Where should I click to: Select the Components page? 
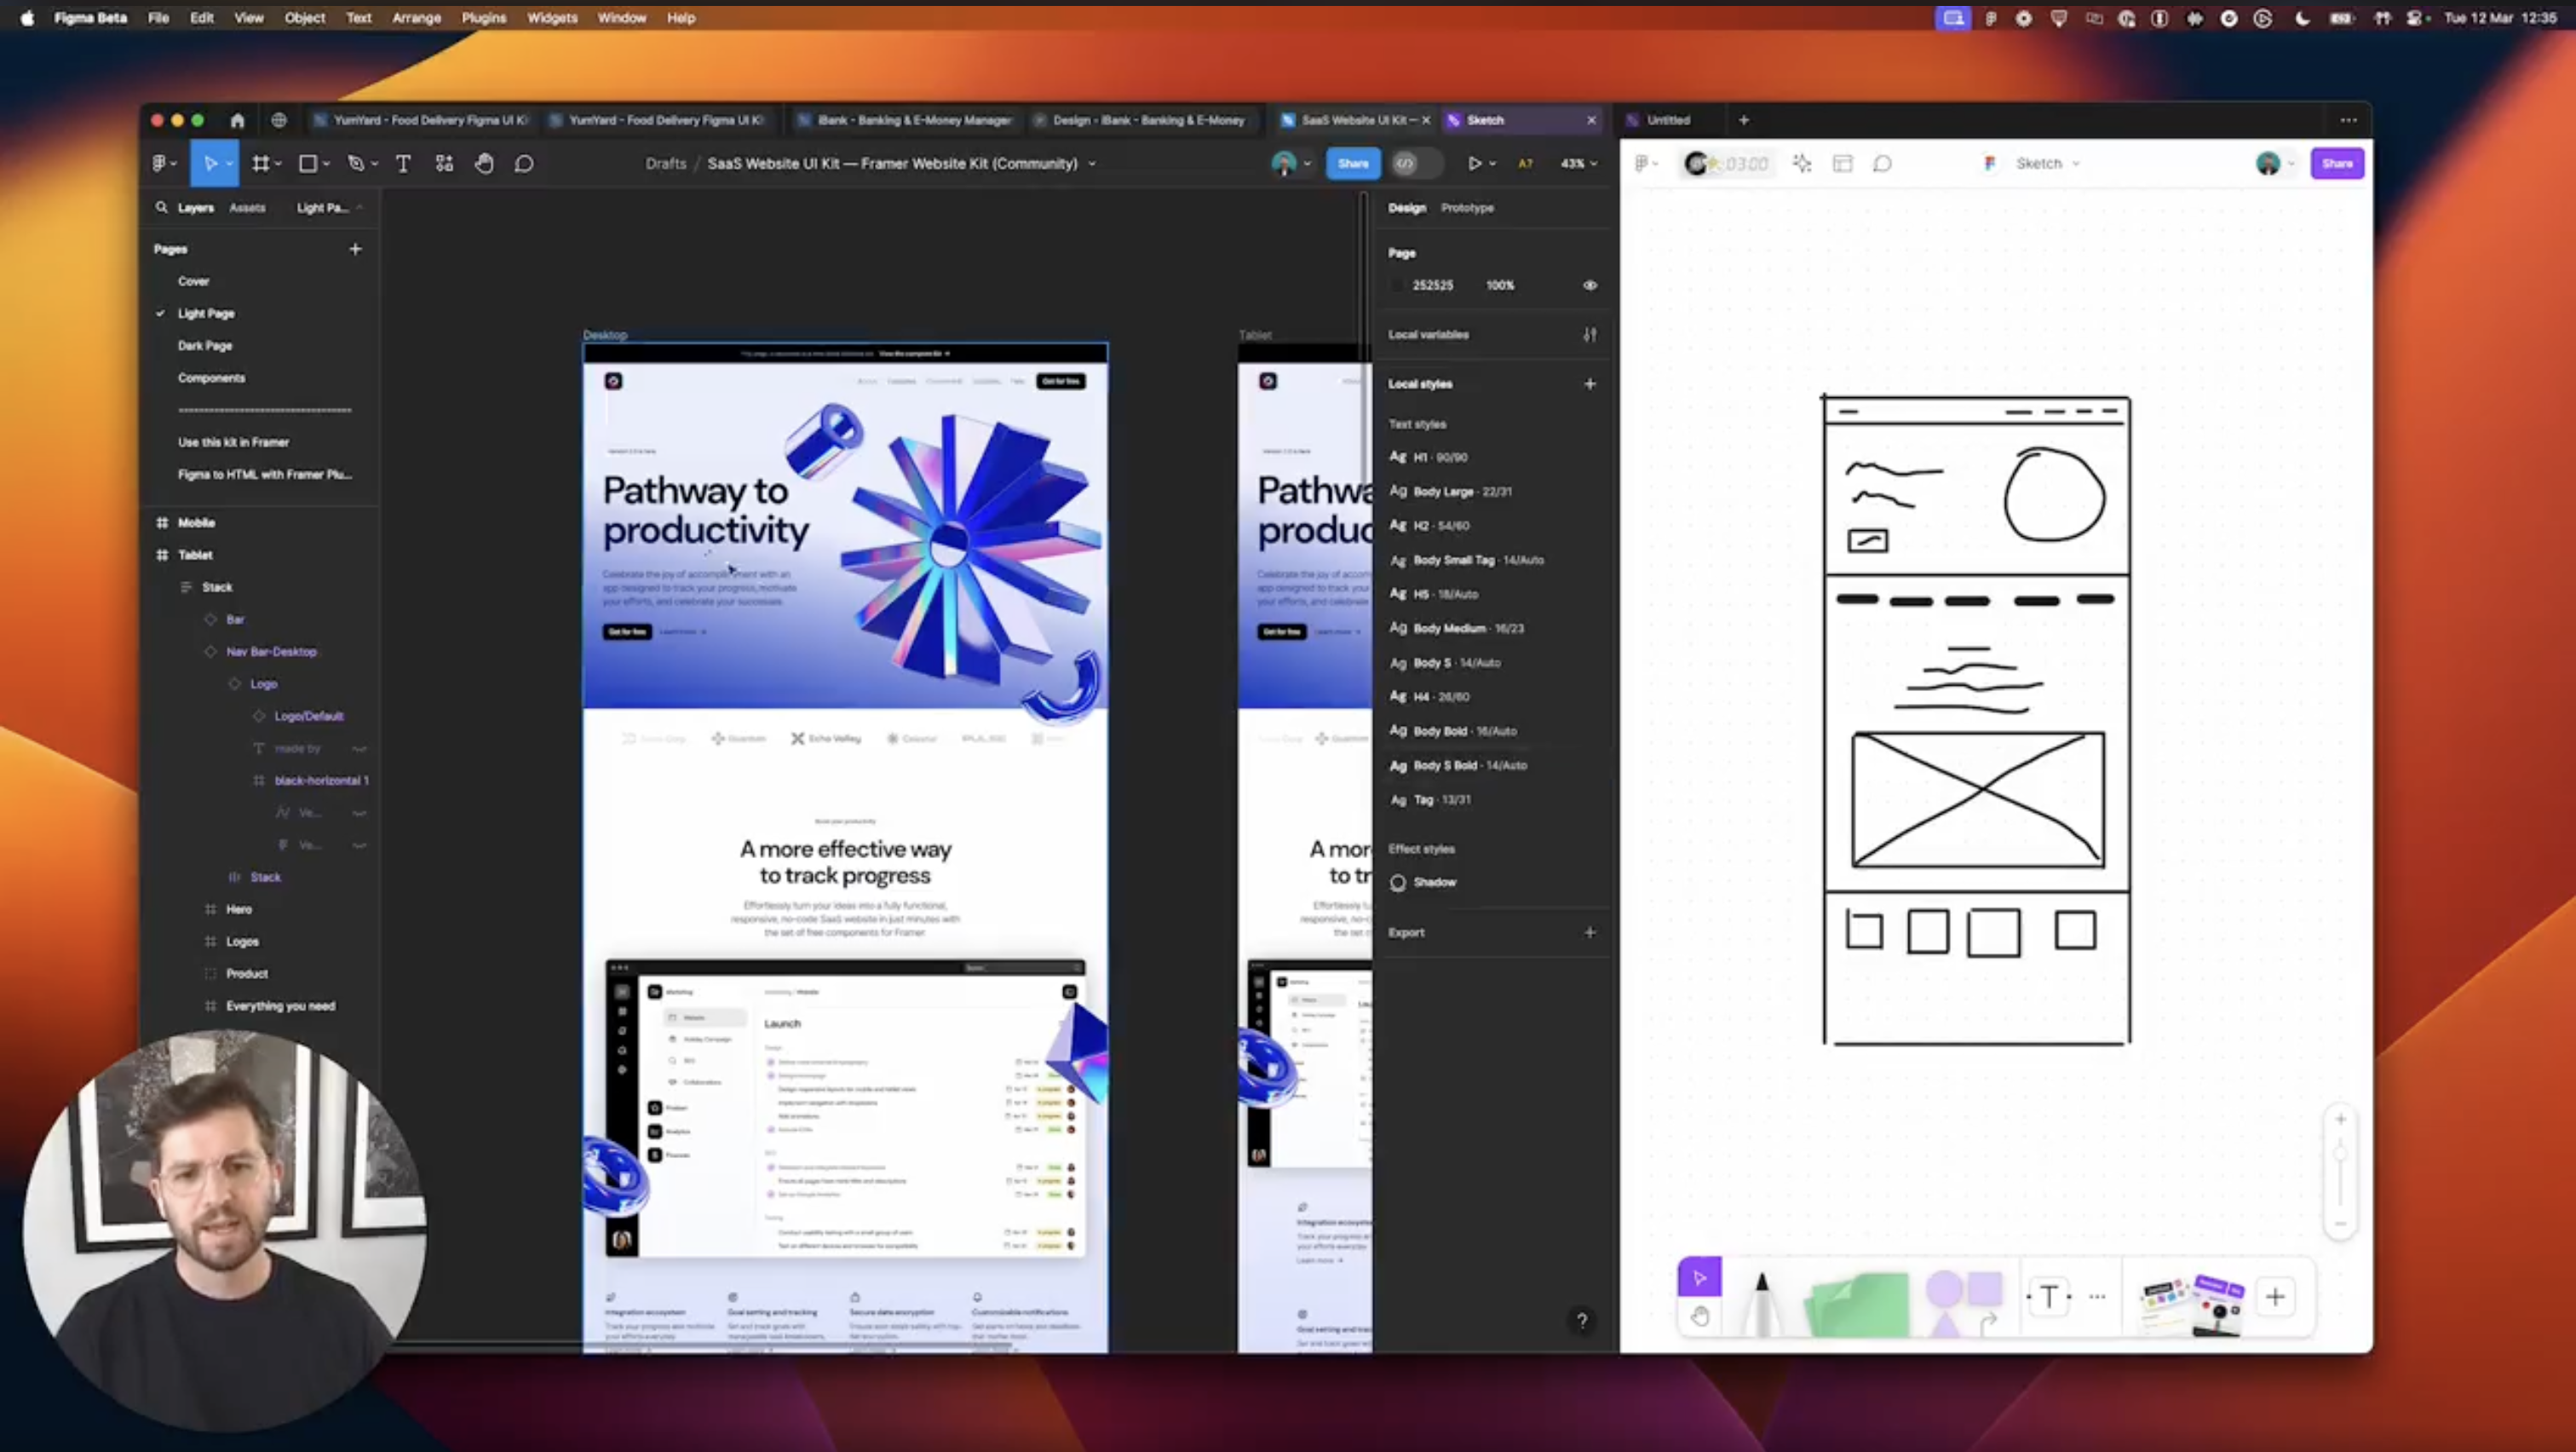click(x=211, y=377)
